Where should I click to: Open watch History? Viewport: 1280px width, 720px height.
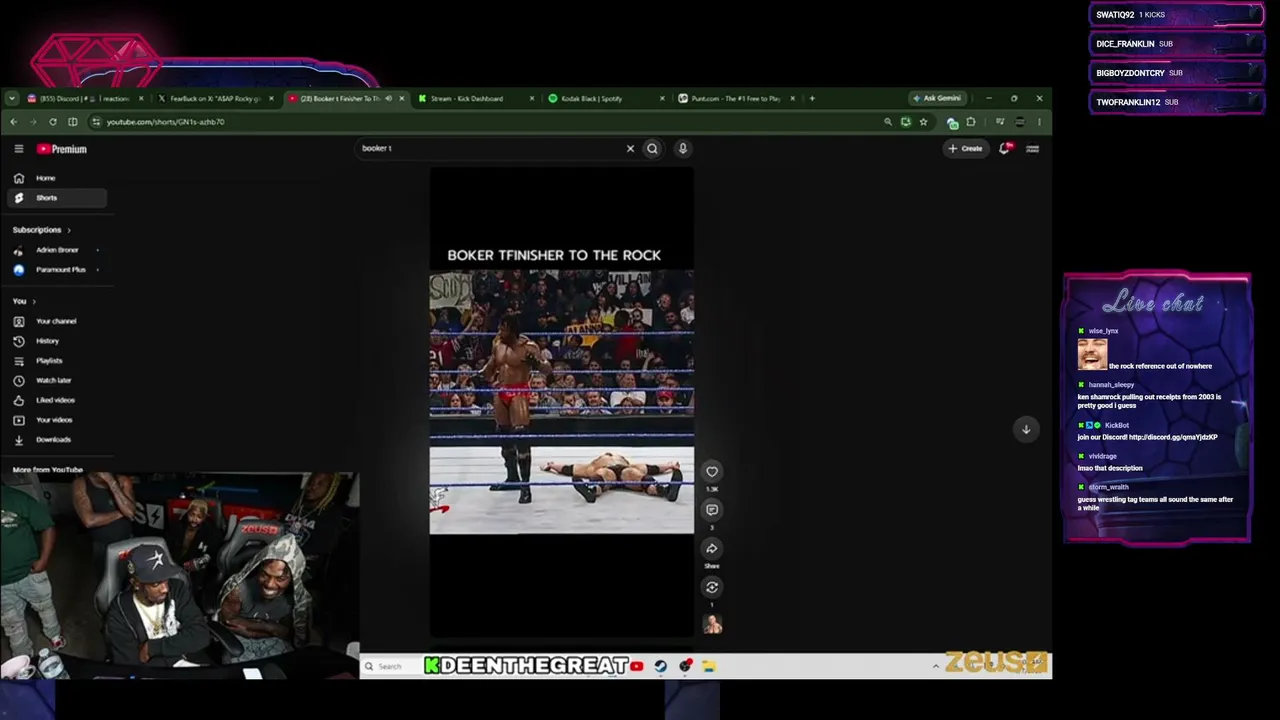click(57, 341)
